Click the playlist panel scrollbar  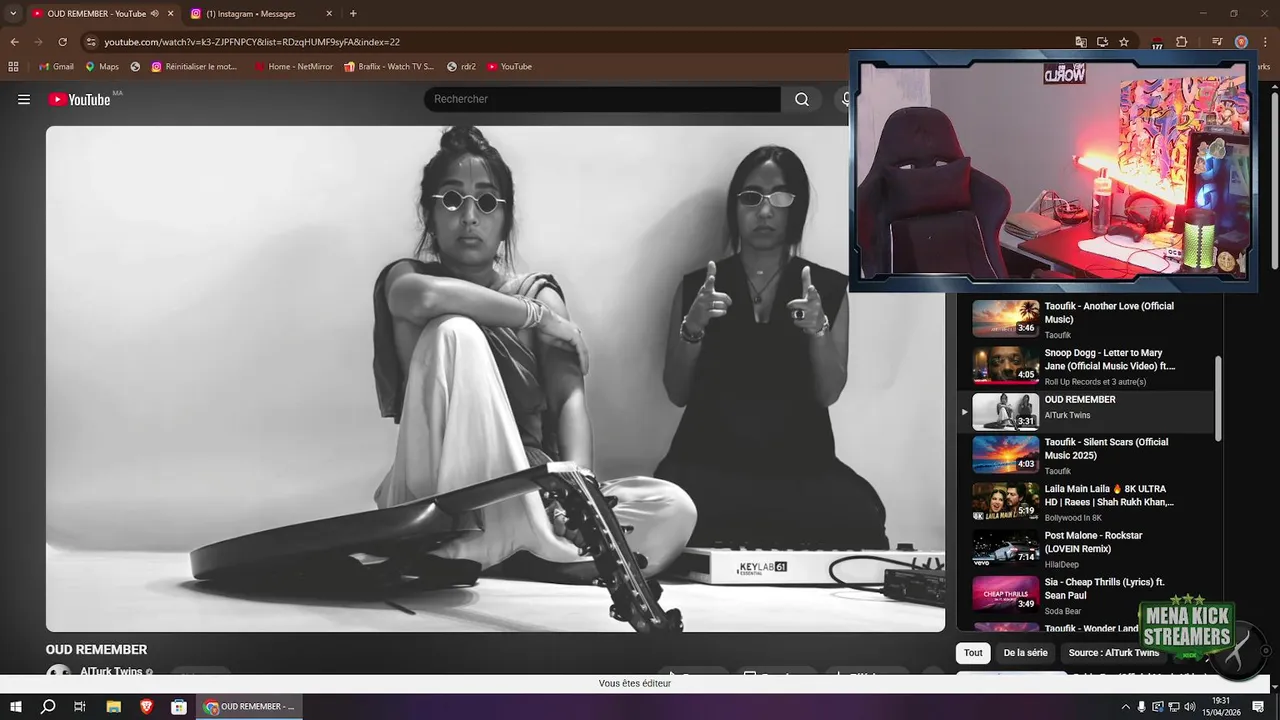click(x=1218, y=398)
